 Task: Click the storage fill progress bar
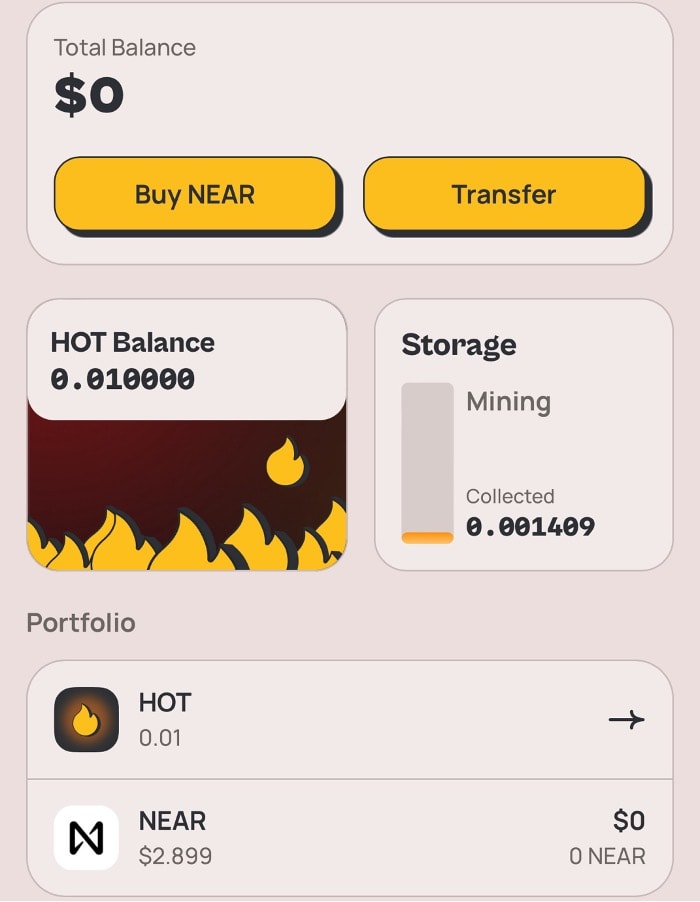click(x=428, y=460)
